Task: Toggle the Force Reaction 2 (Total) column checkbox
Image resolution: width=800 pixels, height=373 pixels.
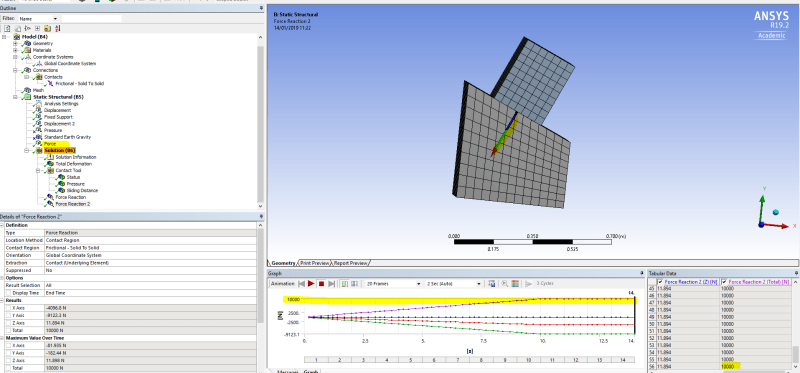Action: 724,281
